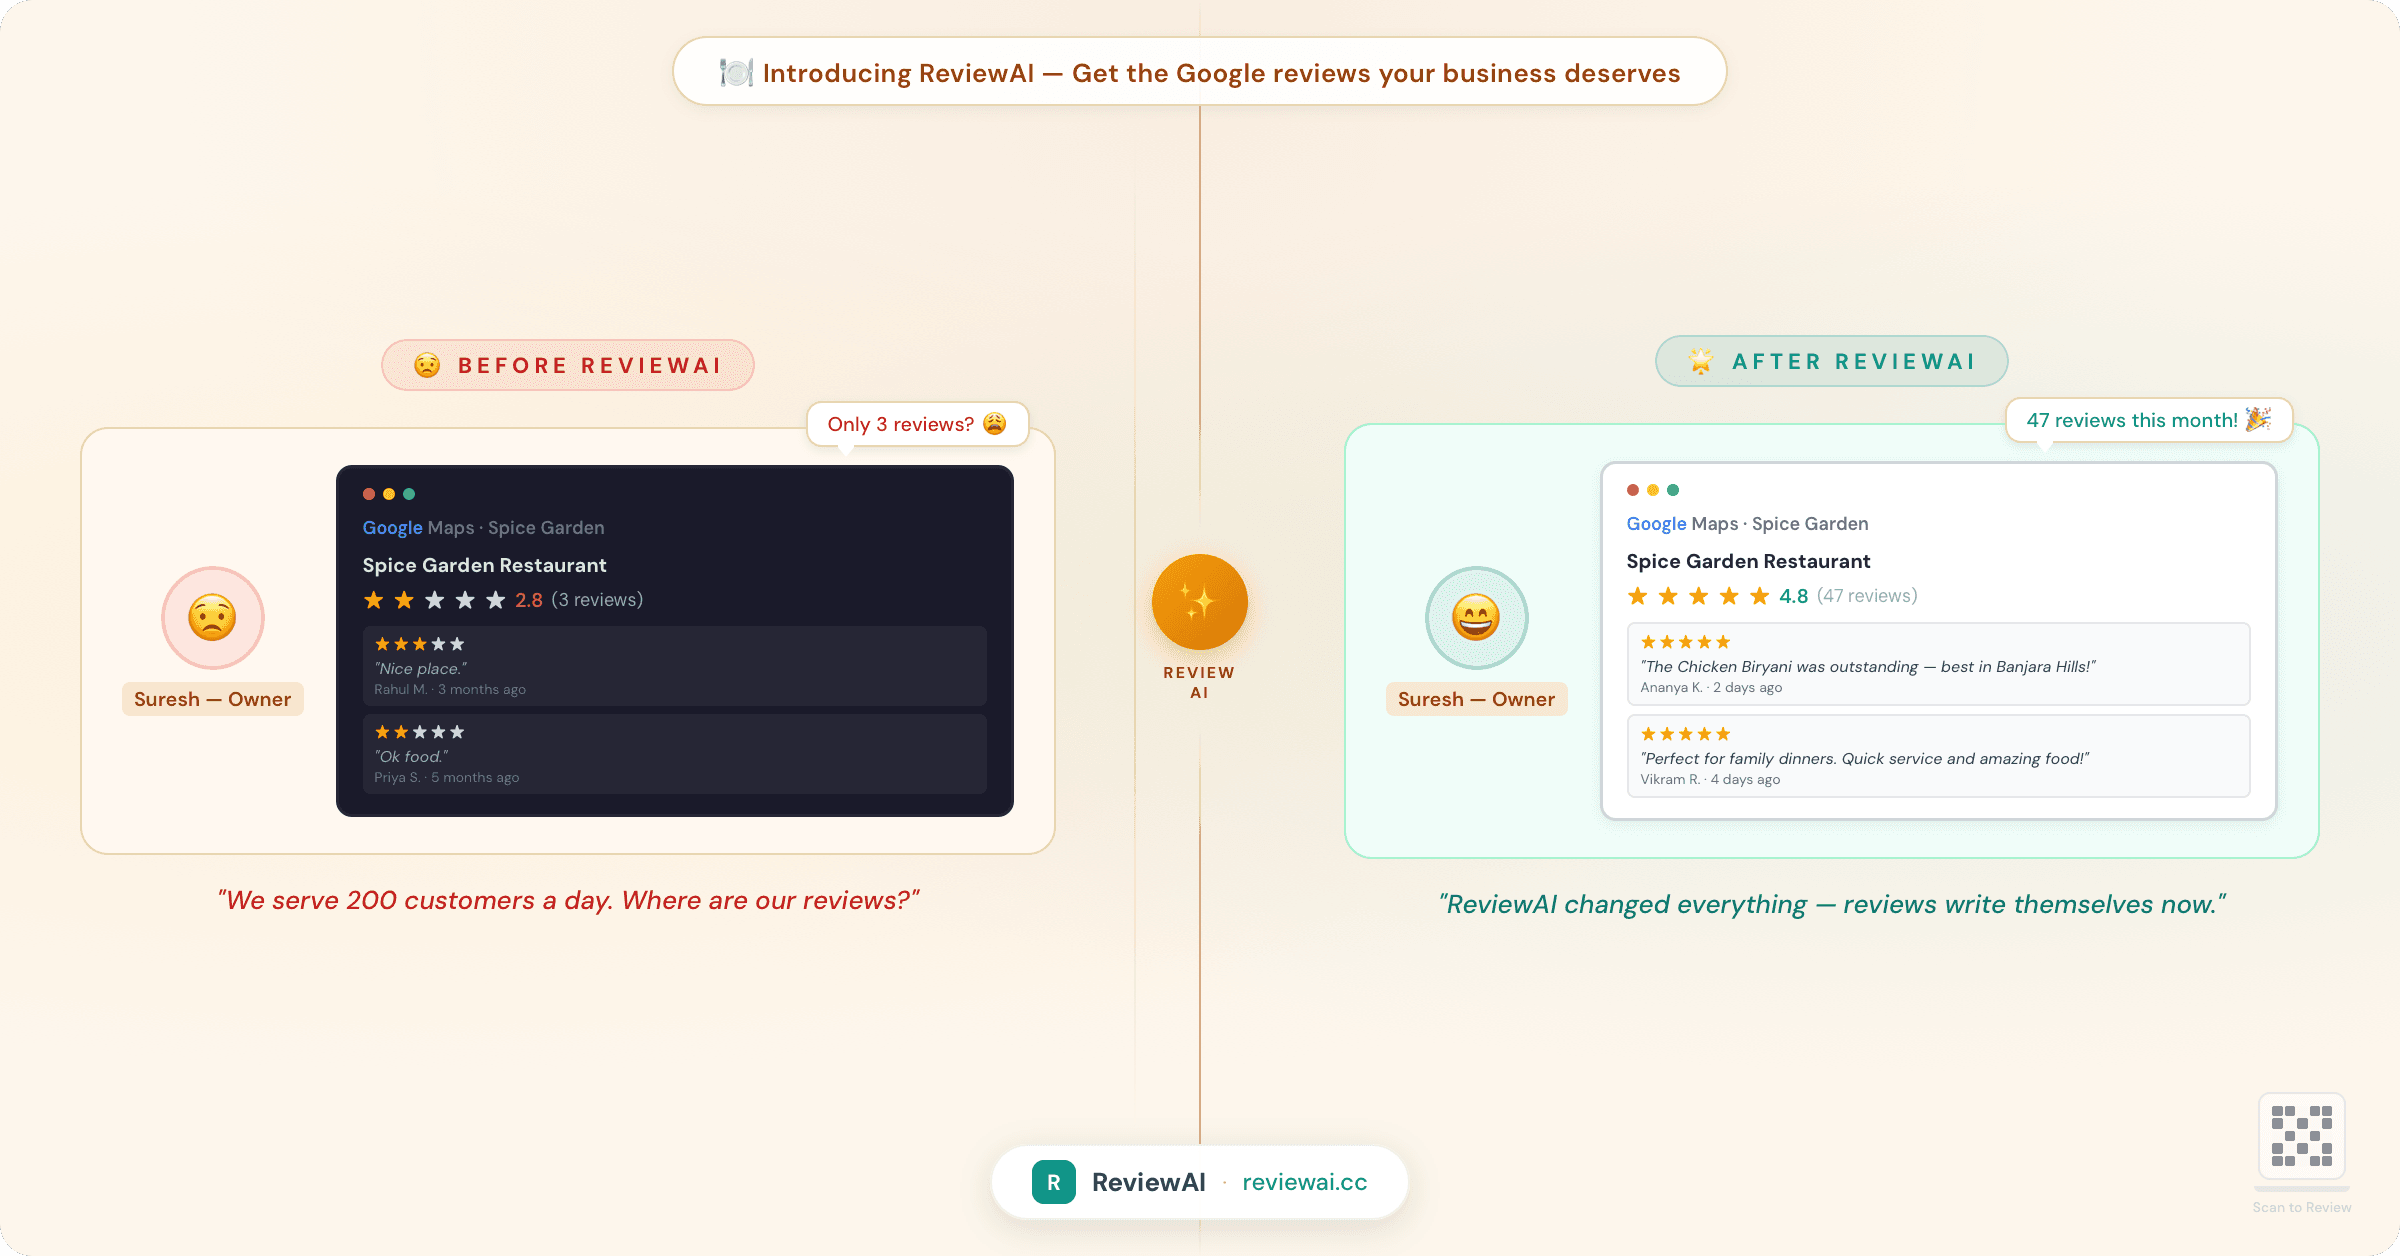This screenshot has width=2400, height=1256.
Task: Select the "Perfect for family dinners" review text
Action: [x=1865, y=759]
